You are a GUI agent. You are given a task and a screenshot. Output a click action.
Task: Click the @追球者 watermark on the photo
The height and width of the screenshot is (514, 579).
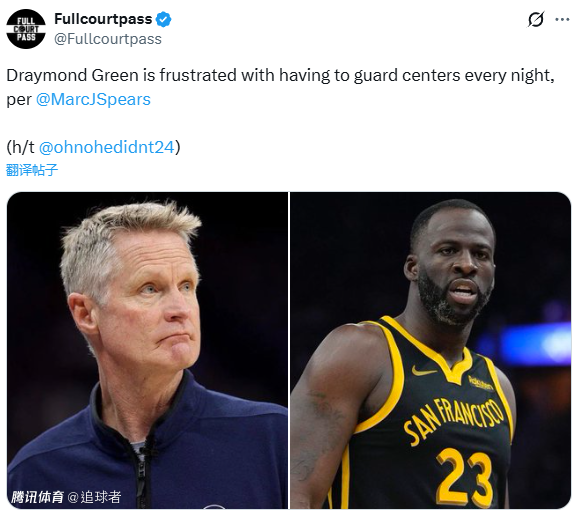95,497
